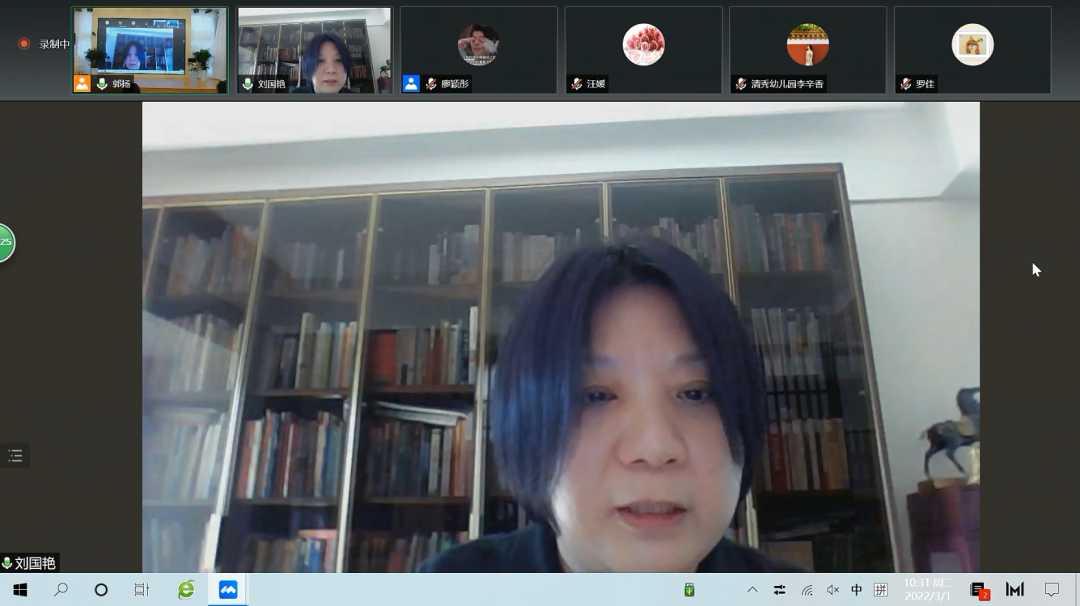Open the notification center icon
The image size is (1080, 606).
[1052, 590]
